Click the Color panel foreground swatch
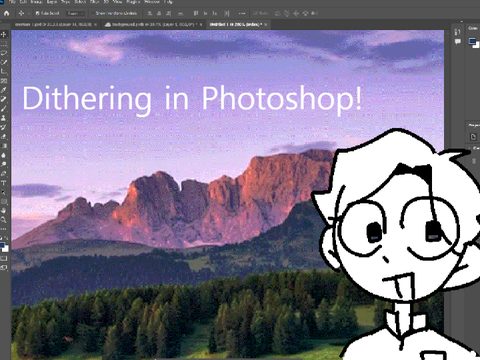This screenshot has width=480, height=360. tap(472, 41)
